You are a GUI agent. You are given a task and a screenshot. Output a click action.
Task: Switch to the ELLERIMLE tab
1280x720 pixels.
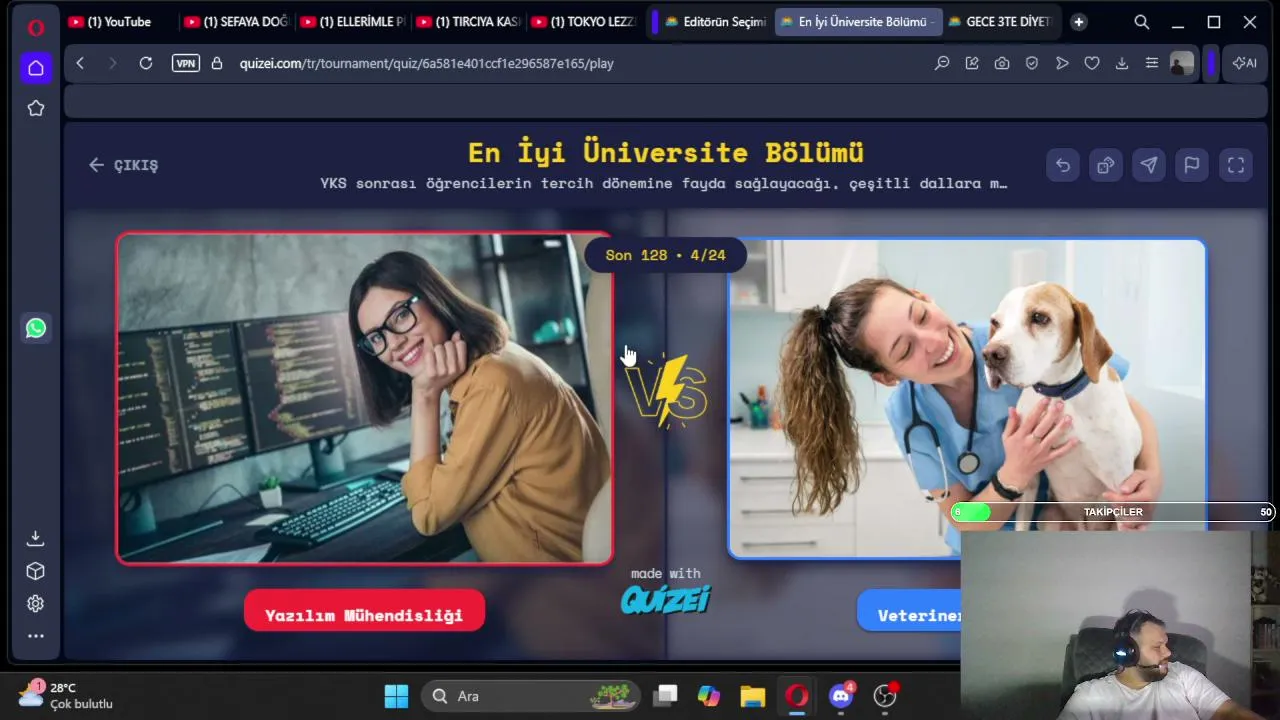(x=351, y=22)
